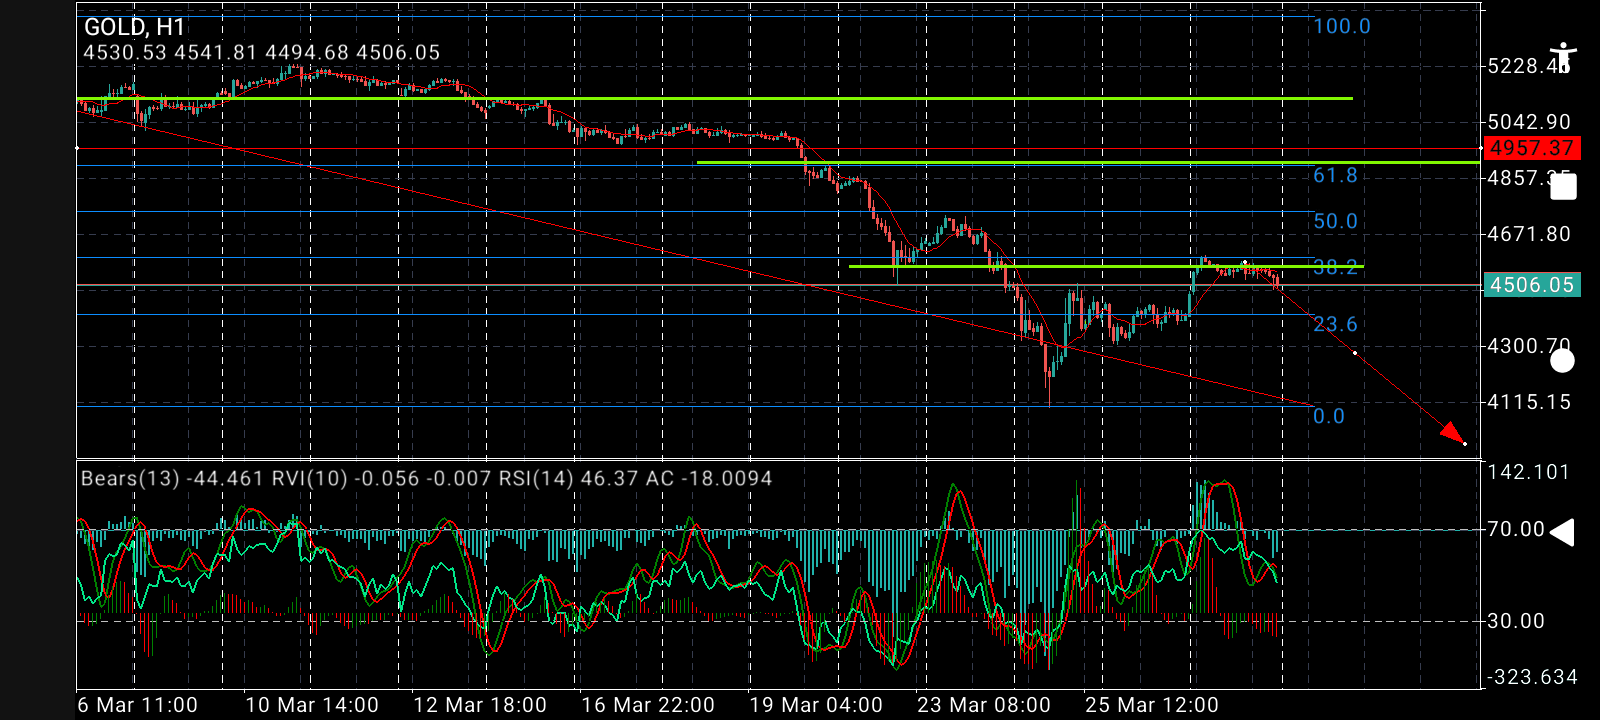Tap the 19 Mar 04:00 time label
1600x720 pixels.
[816, 705]
